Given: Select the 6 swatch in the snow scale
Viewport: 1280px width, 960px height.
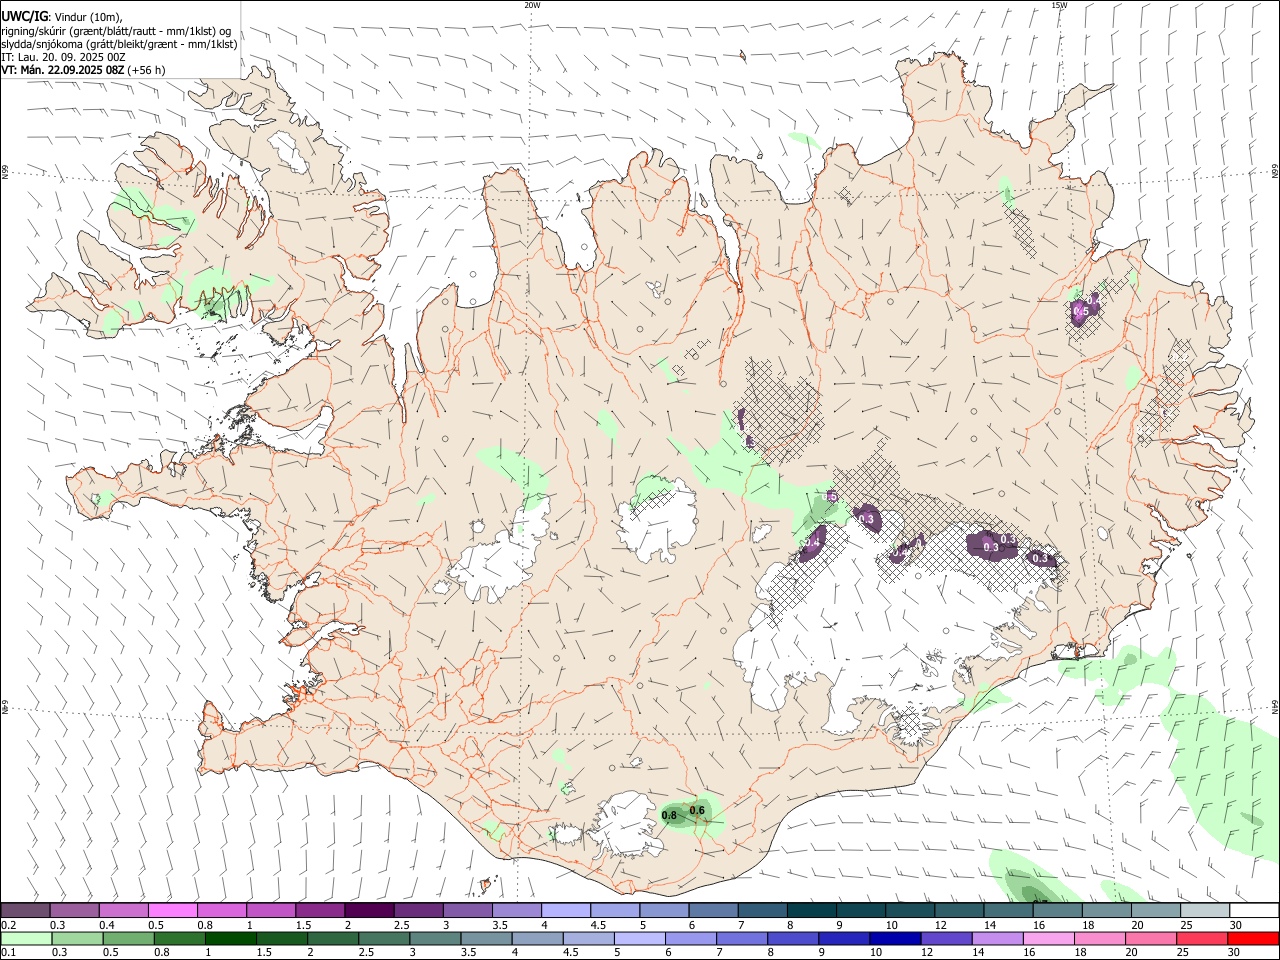Looking at the screenshot, I should 713,910.
